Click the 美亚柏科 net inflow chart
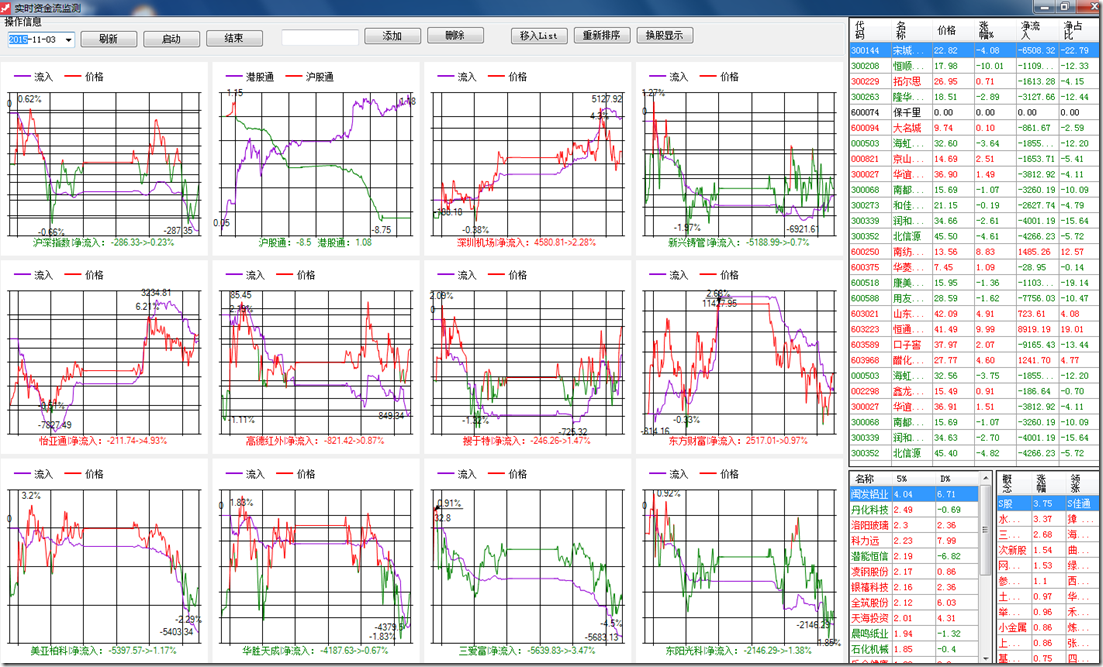The image size is (1103, 667). tap(104, 559)
